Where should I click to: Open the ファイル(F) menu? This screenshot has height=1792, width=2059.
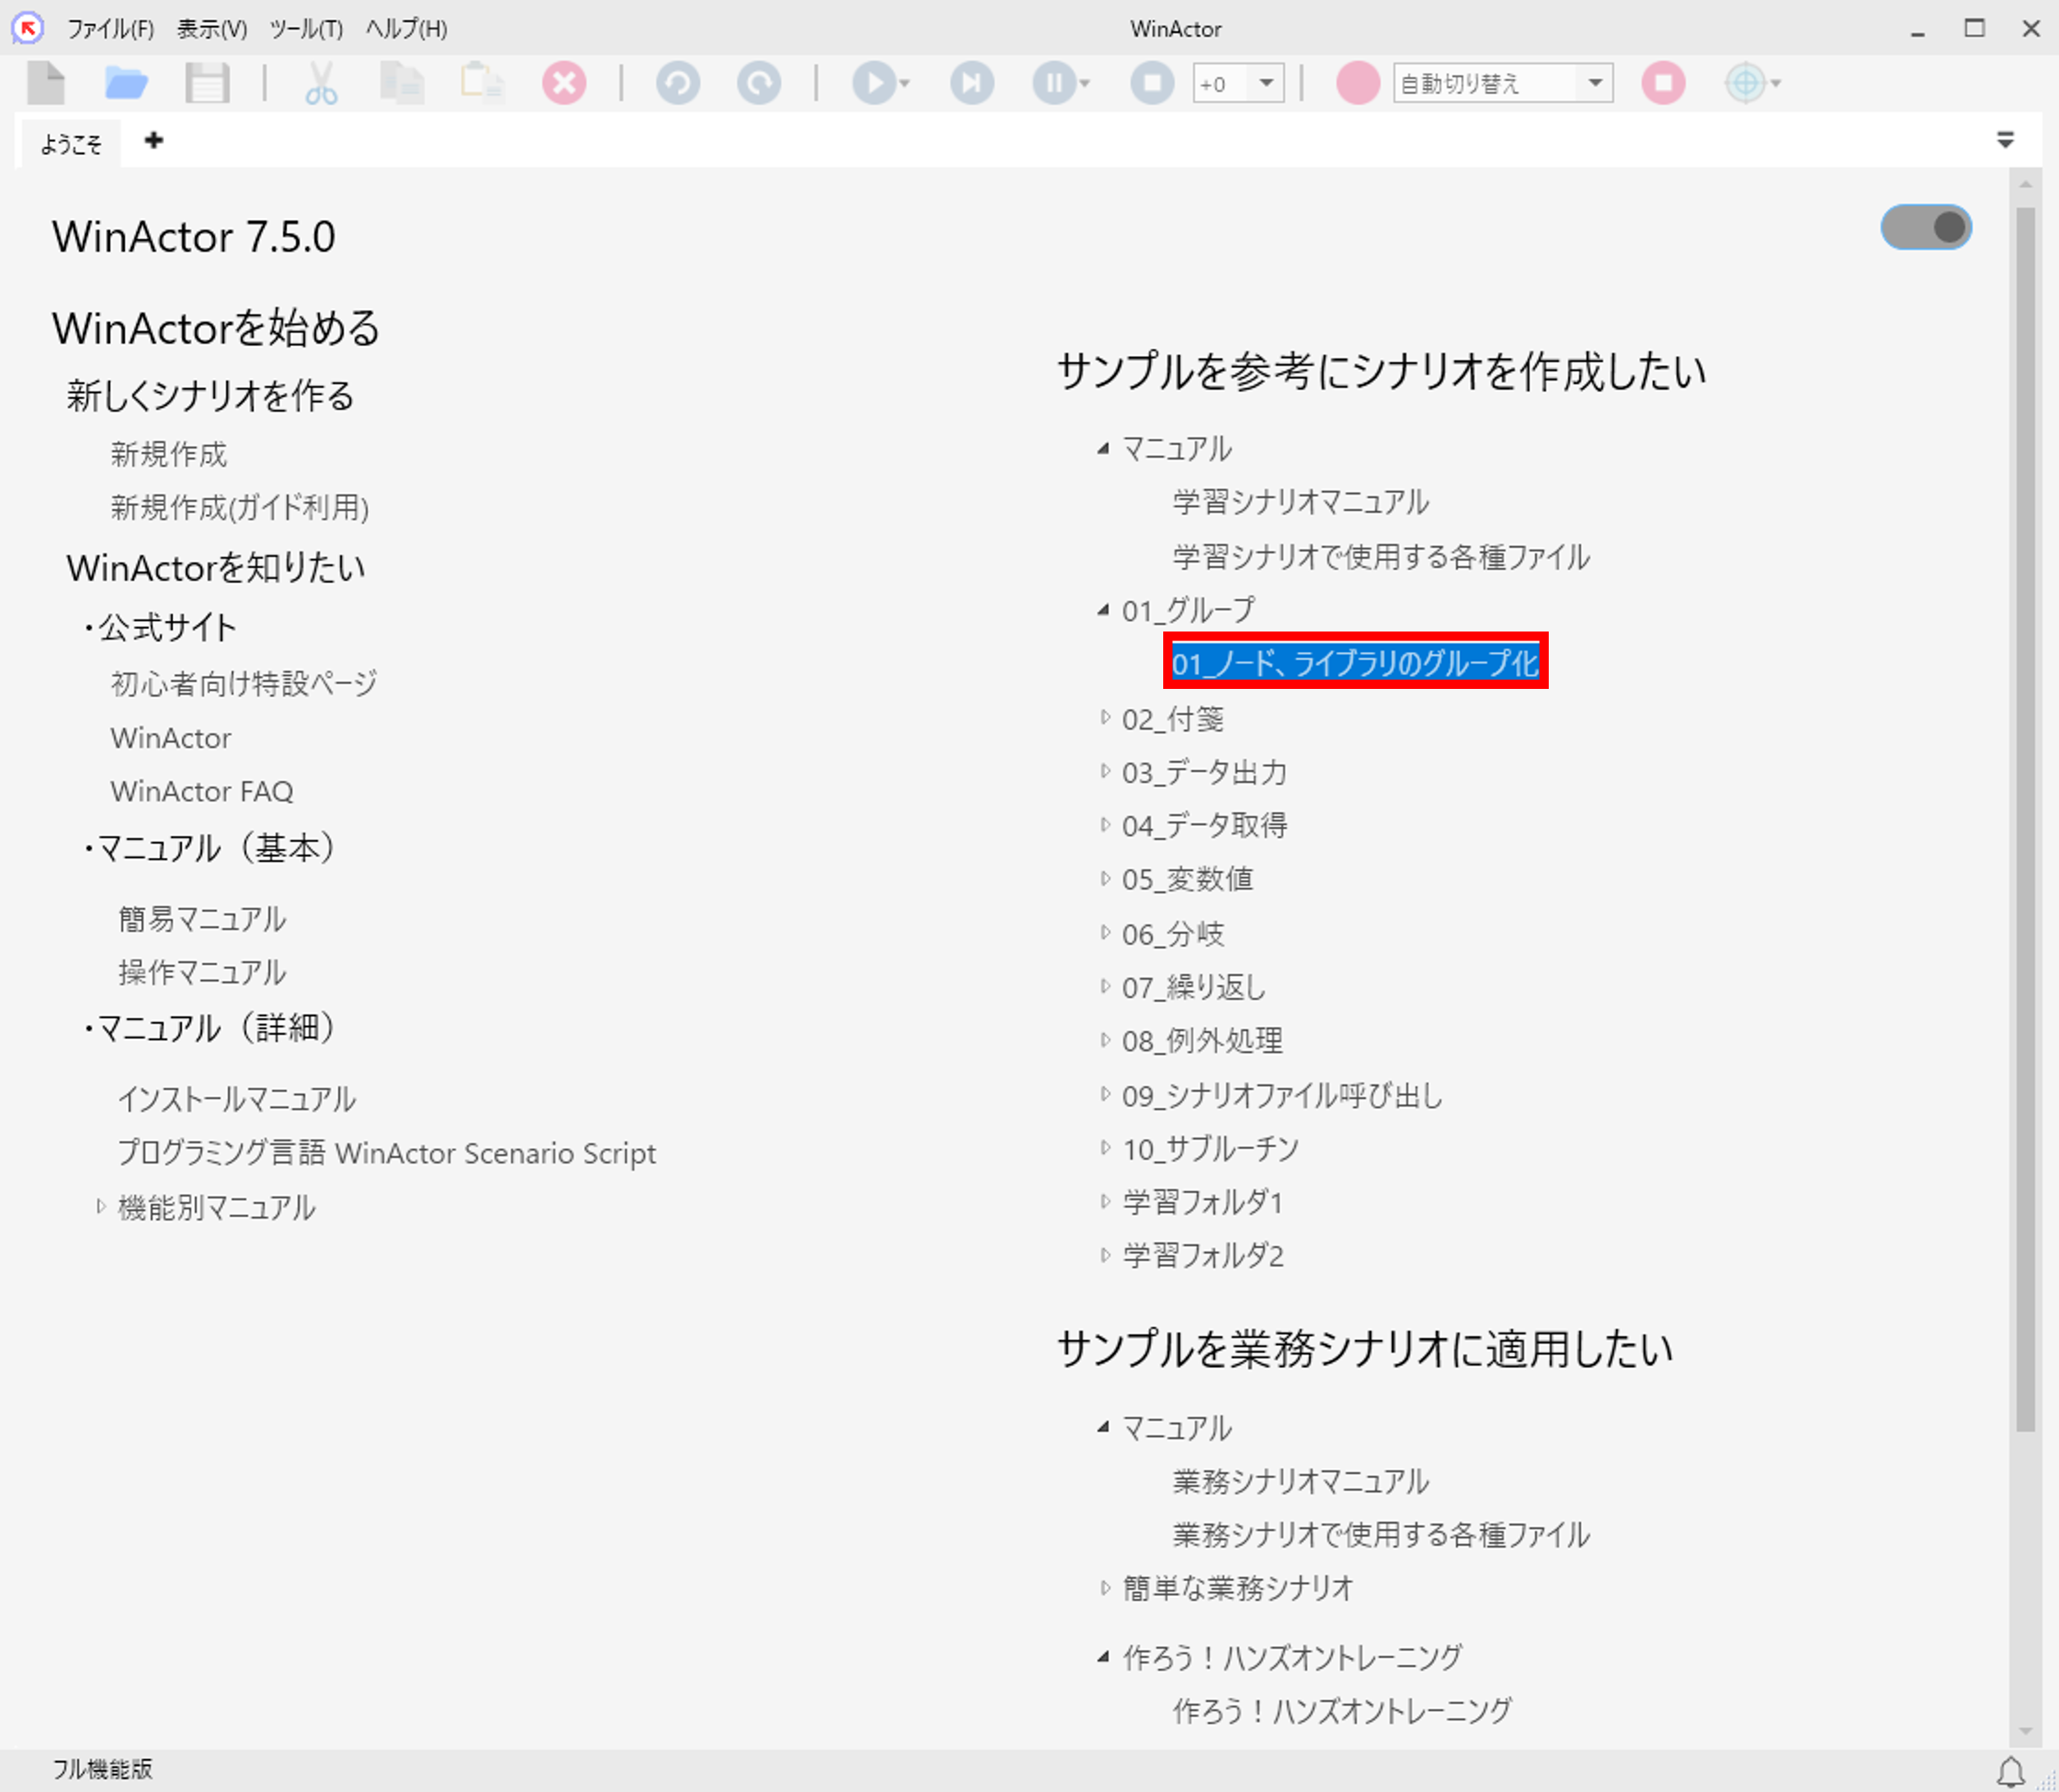(x=110, y=29)
